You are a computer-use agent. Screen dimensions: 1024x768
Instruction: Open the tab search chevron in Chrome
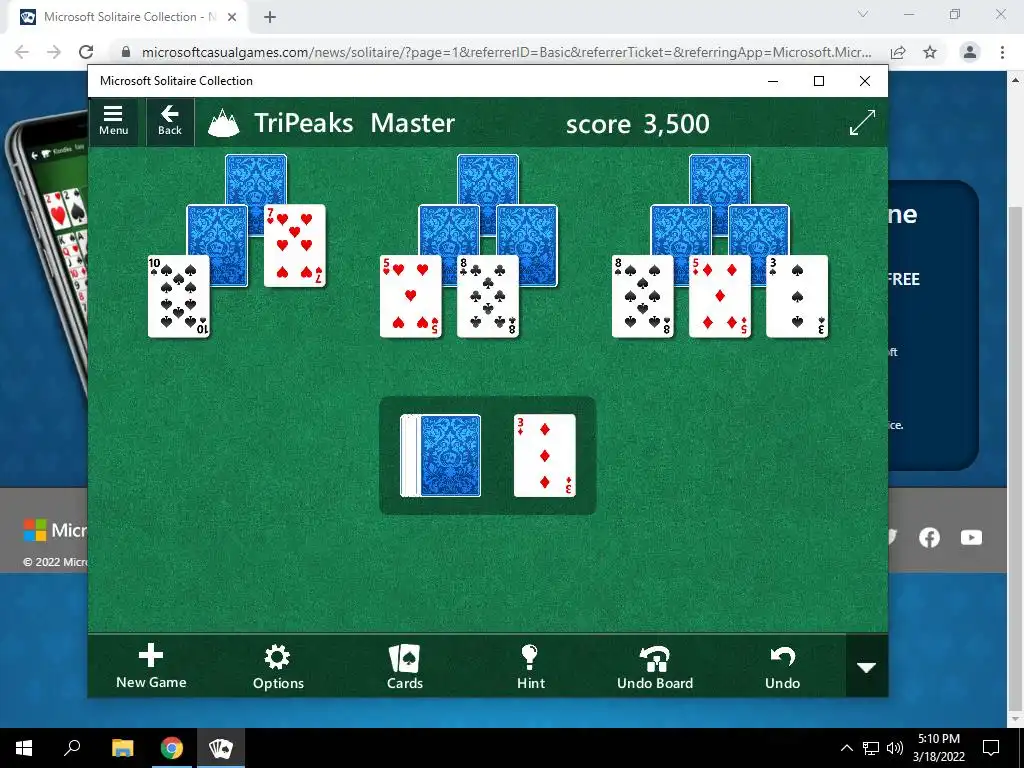(863, 14)
